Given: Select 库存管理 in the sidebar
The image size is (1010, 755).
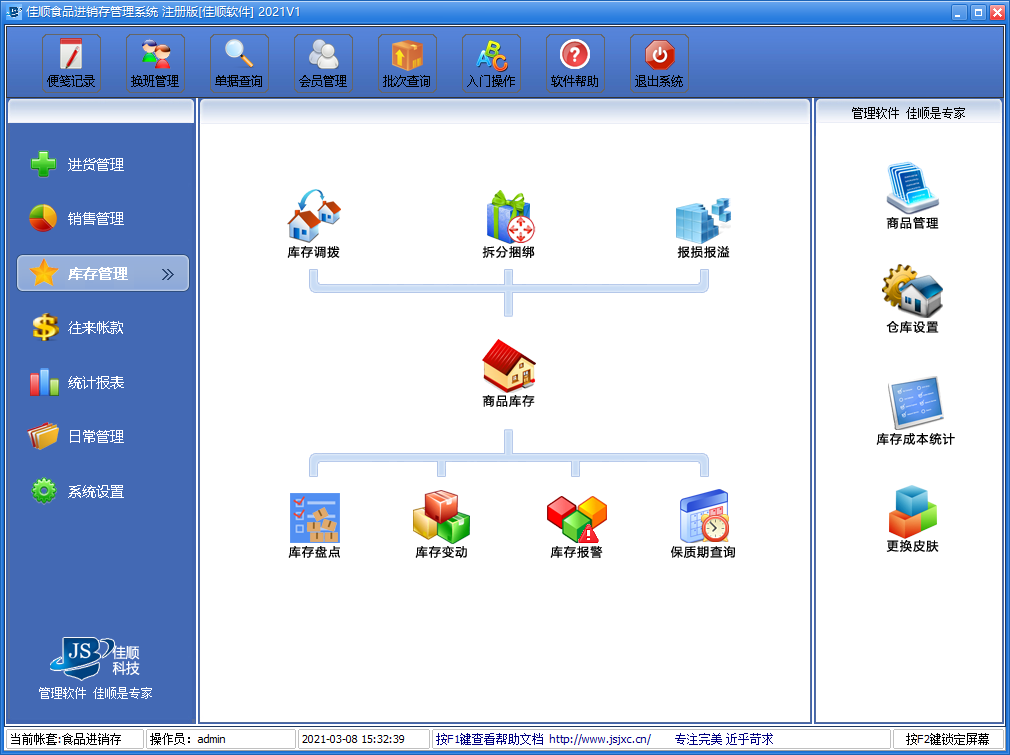Looking at the screenshot, I should point(102,273).
